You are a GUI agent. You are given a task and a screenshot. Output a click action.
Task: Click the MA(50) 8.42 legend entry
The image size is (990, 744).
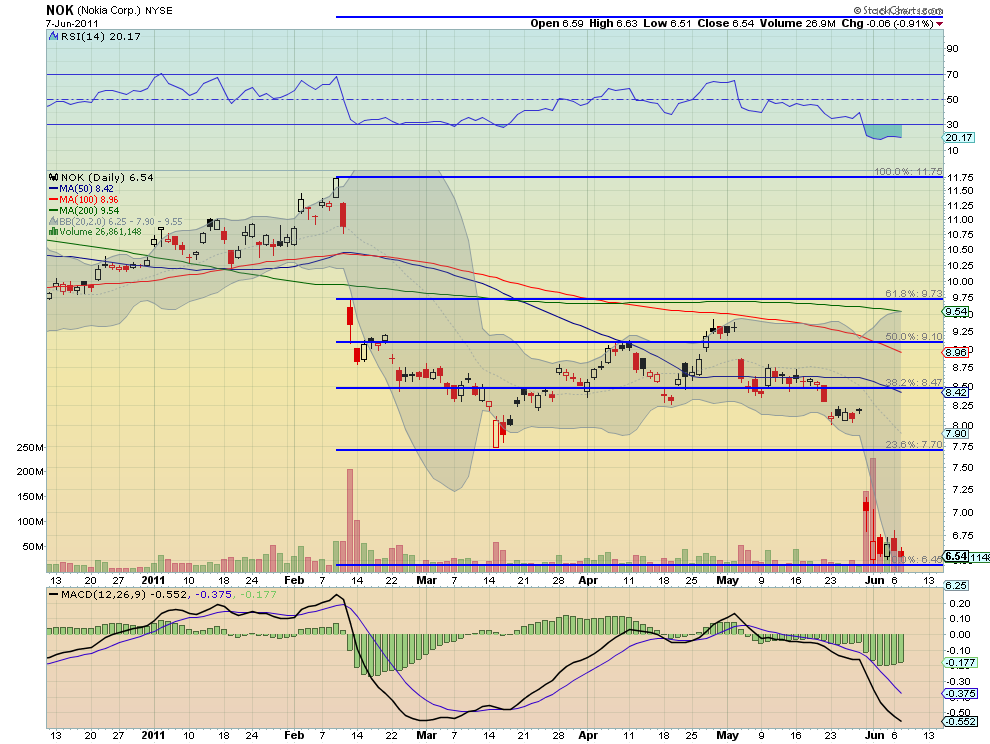click(86, 189)
